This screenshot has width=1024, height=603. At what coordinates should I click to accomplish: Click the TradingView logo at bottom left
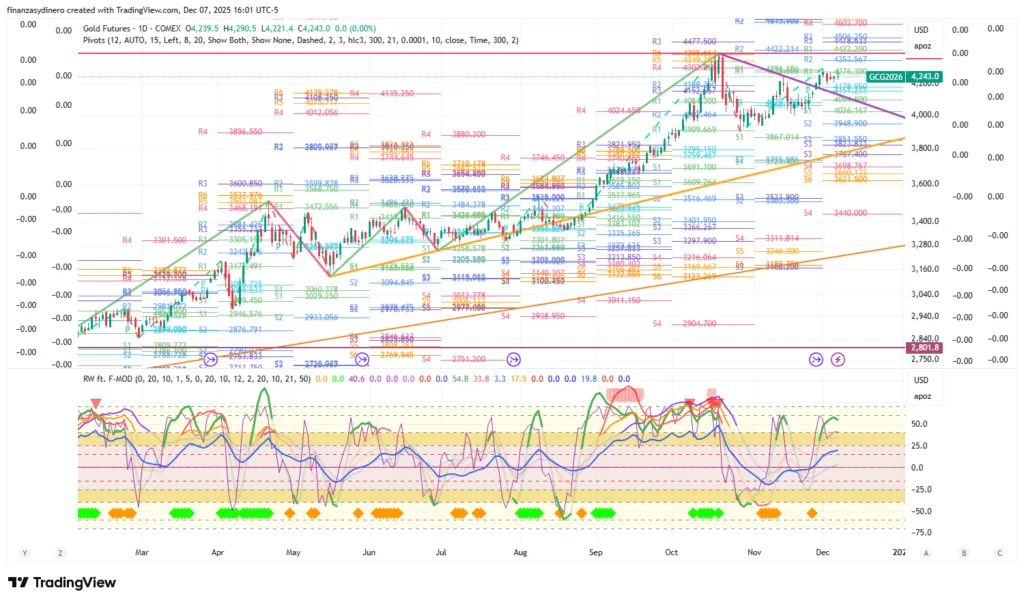(62, 583)
